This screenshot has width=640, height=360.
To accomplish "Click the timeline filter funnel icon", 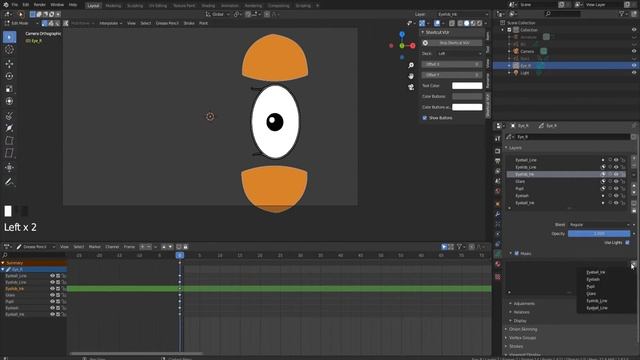I will (x=460, y=247).
